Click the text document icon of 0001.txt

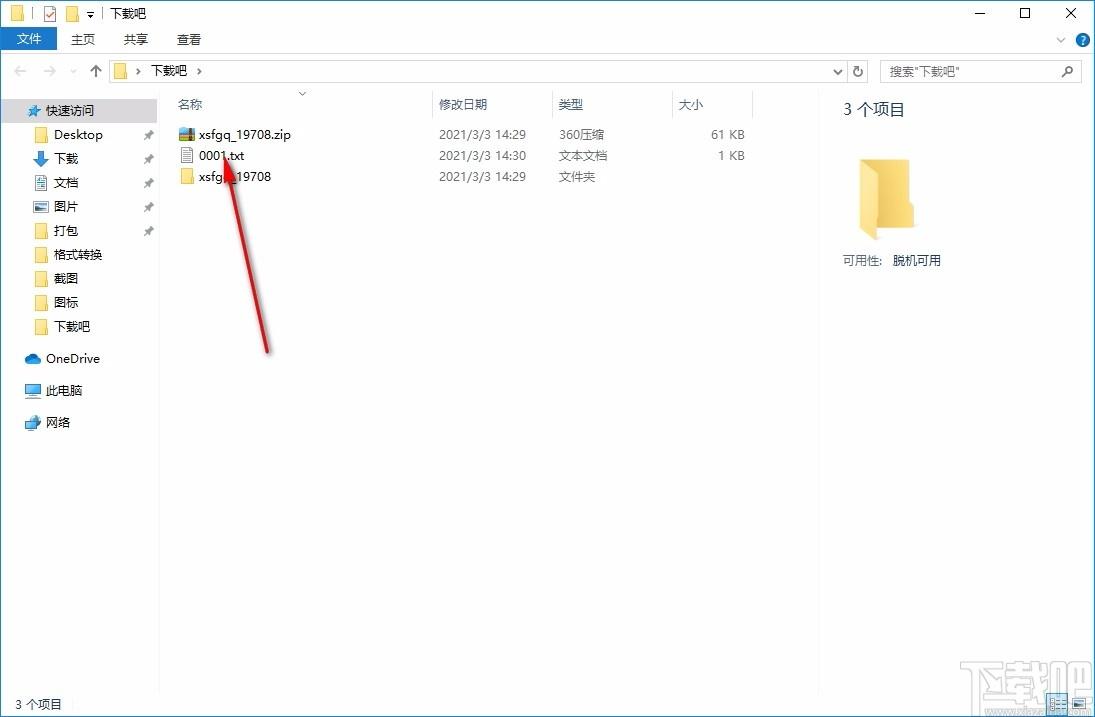(x=186, y=155)
